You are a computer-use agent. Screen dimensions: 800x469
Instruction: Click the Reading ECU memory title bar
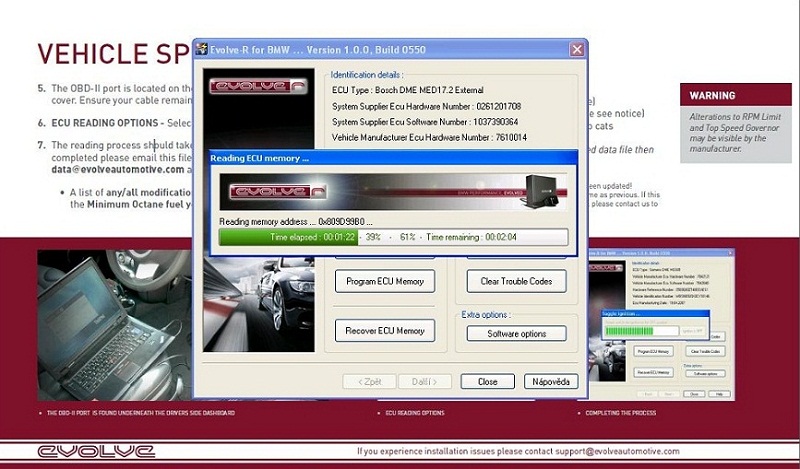[393, 158]
